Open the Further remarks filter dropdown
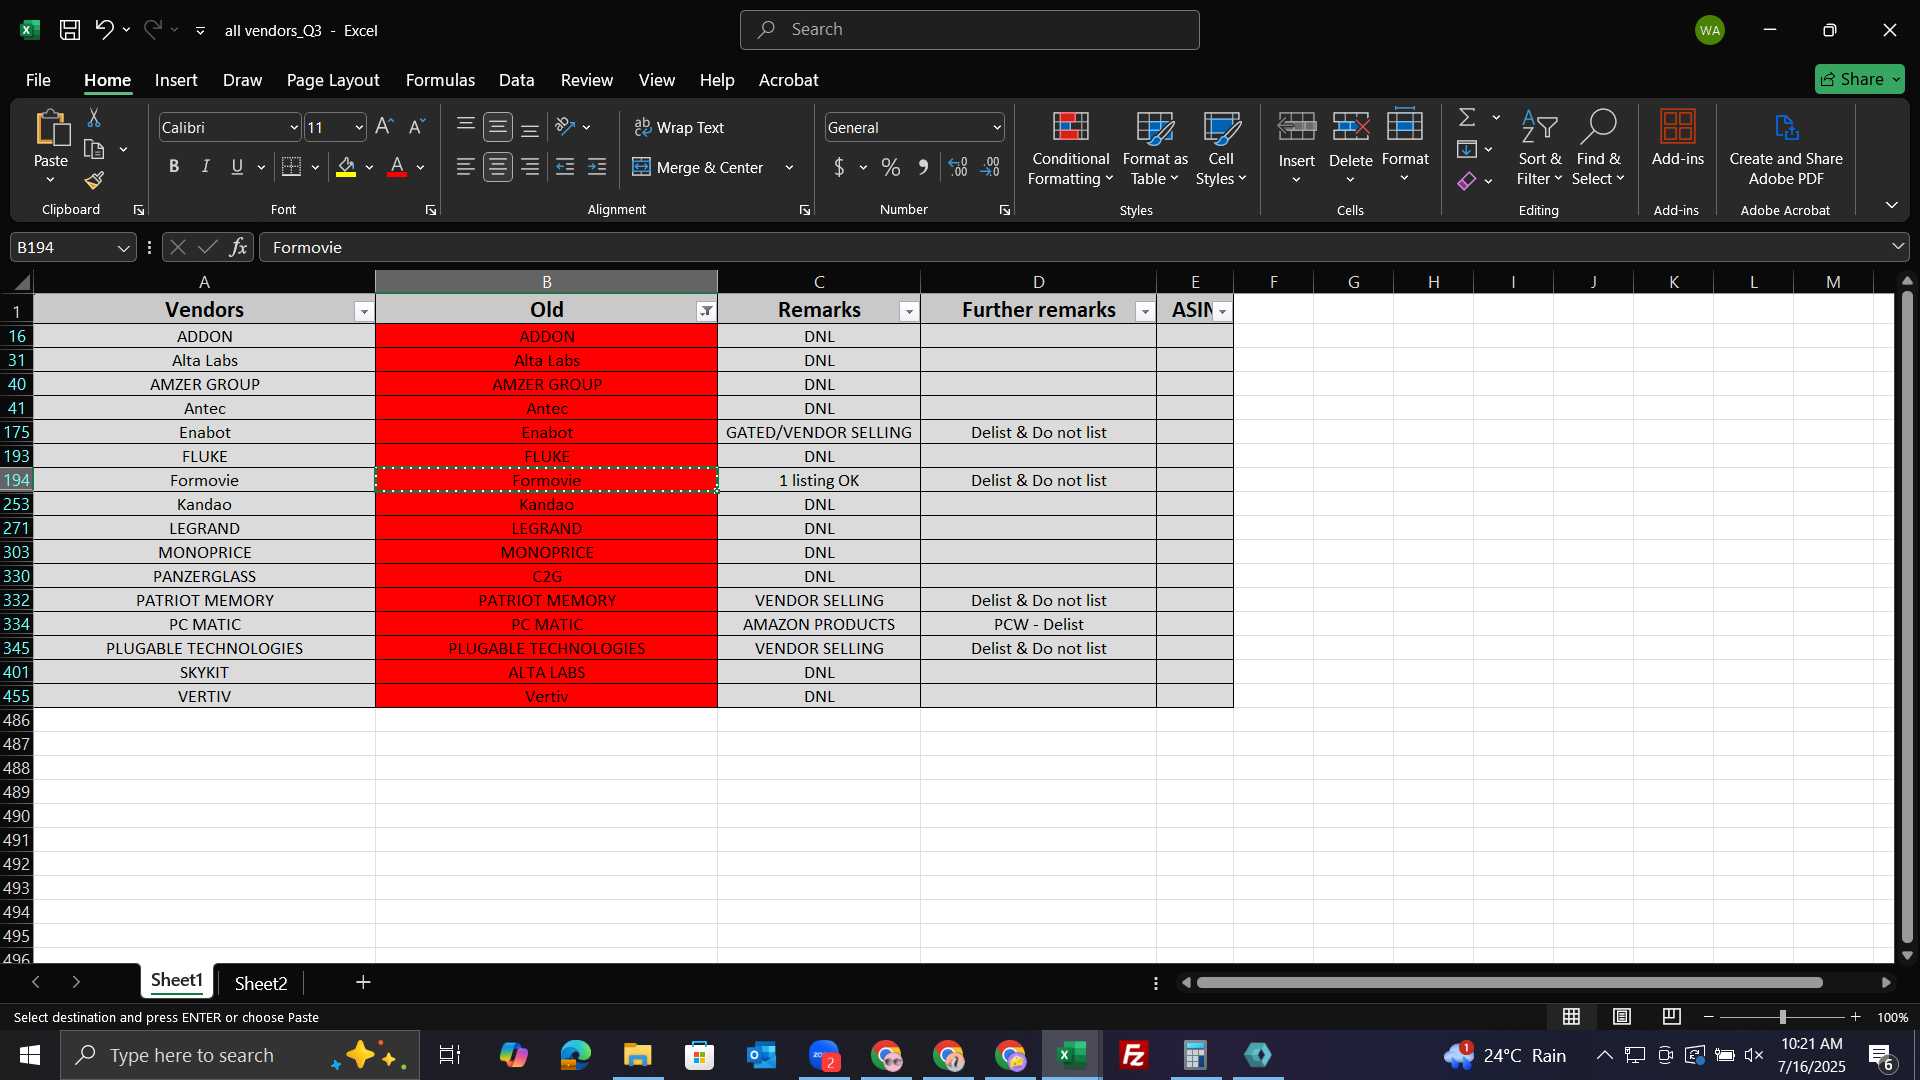1920x1080 pixels. (1144, 312)
